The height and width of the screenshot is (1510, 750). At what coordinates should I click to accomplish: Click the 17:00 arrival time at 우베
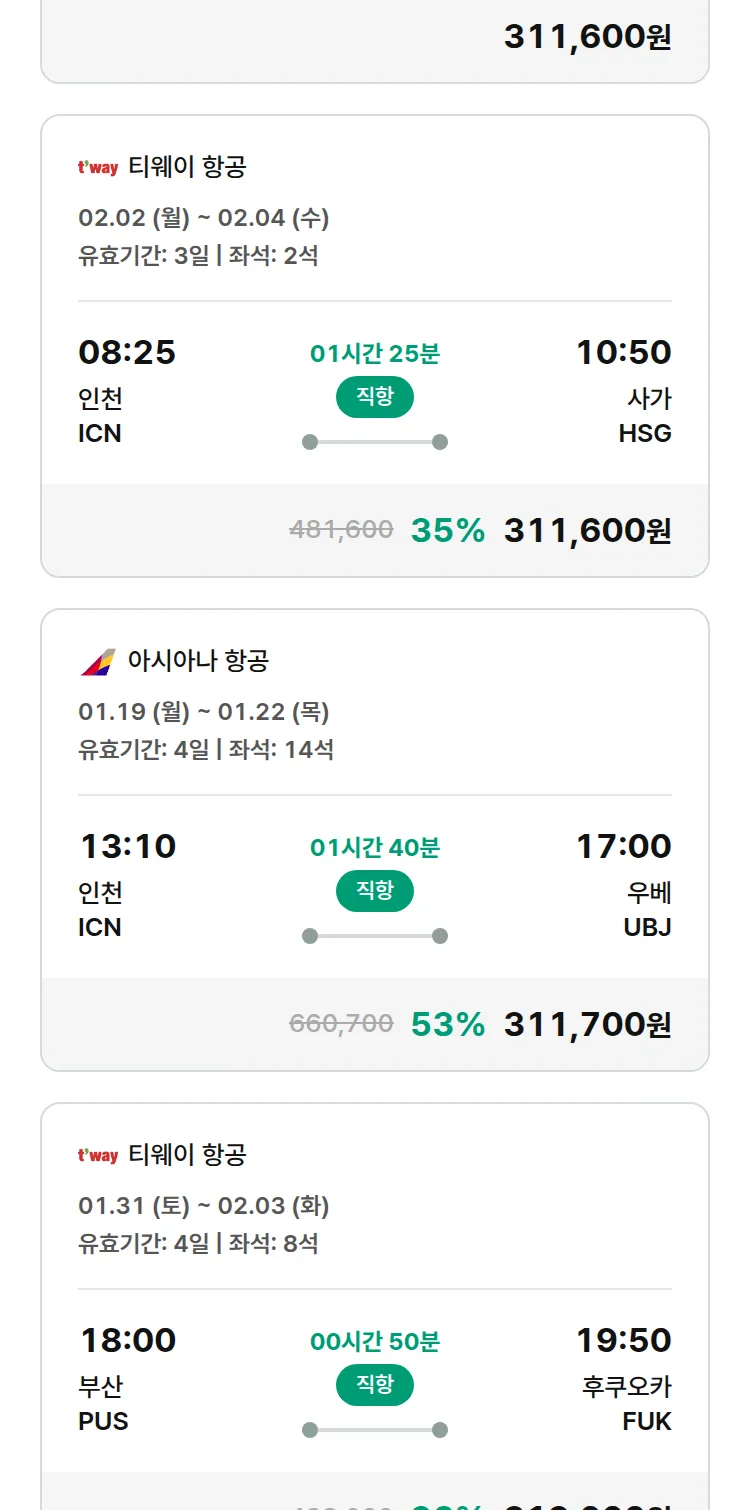pyautogui.click(x=623, y=846)
